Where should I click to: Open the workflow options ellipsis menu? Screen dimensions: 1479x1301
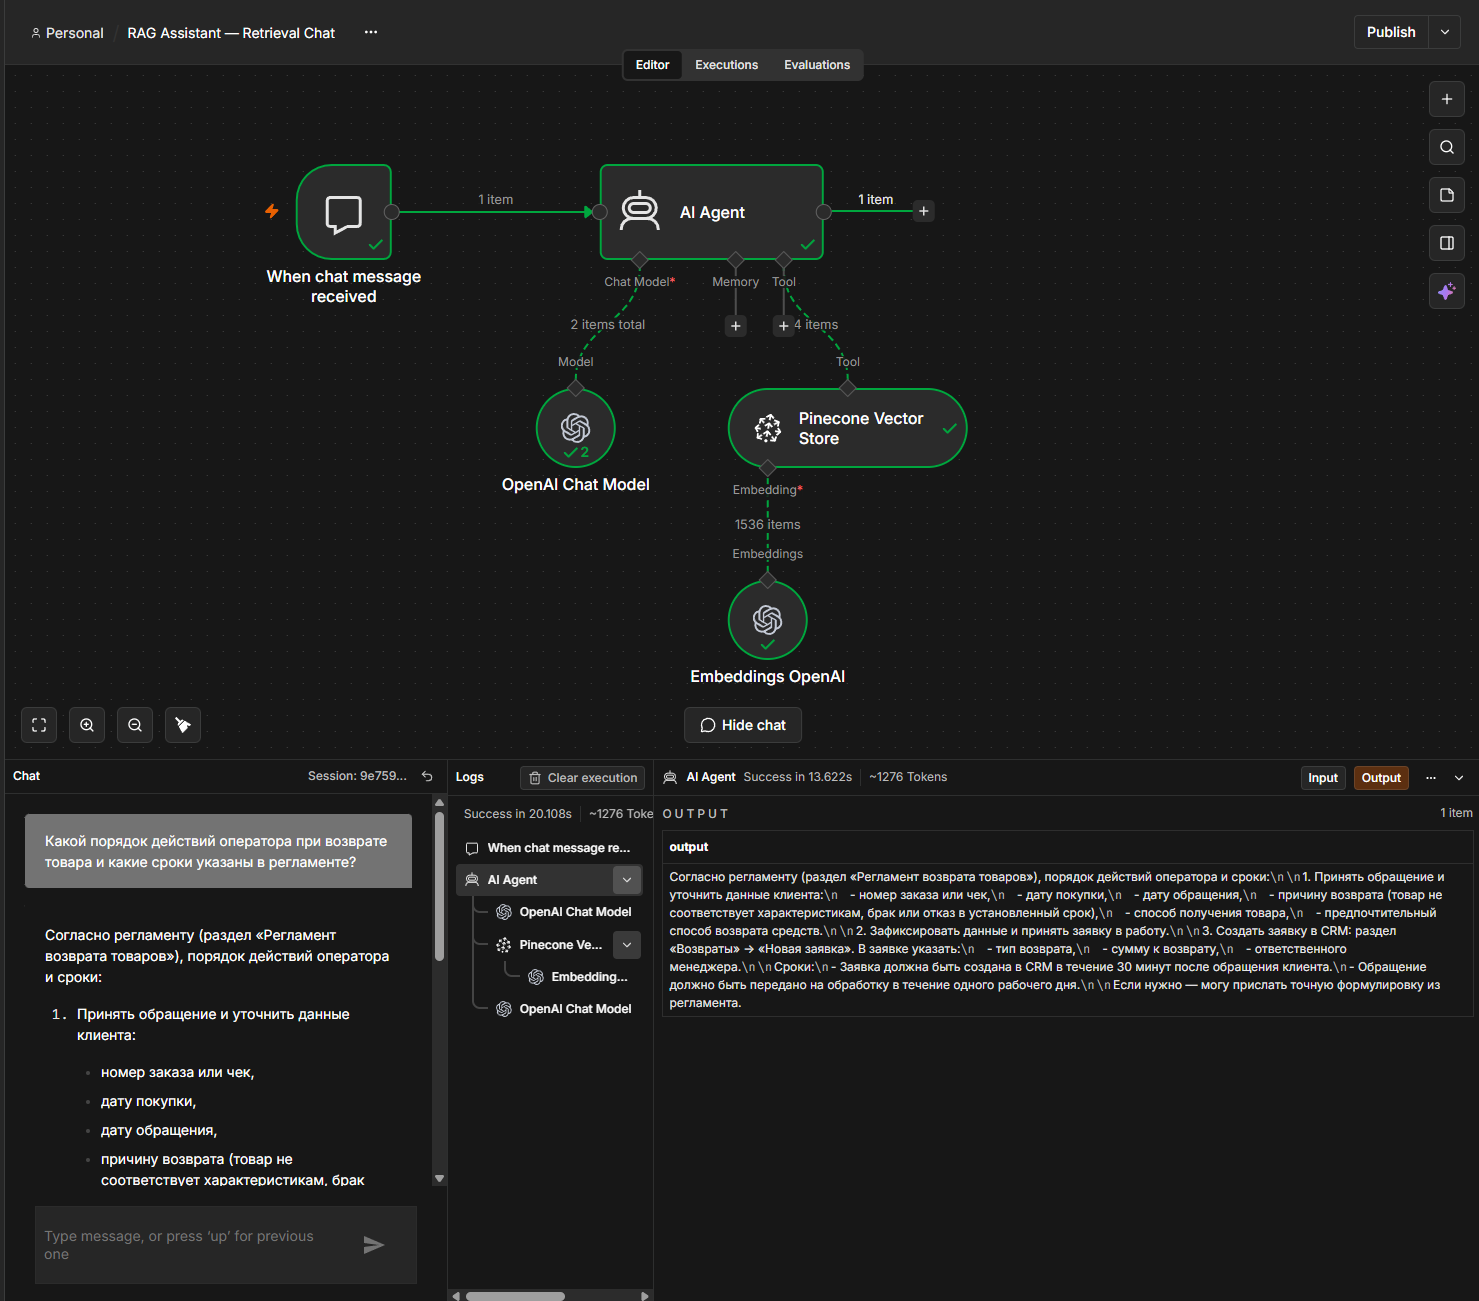[371, 32]
